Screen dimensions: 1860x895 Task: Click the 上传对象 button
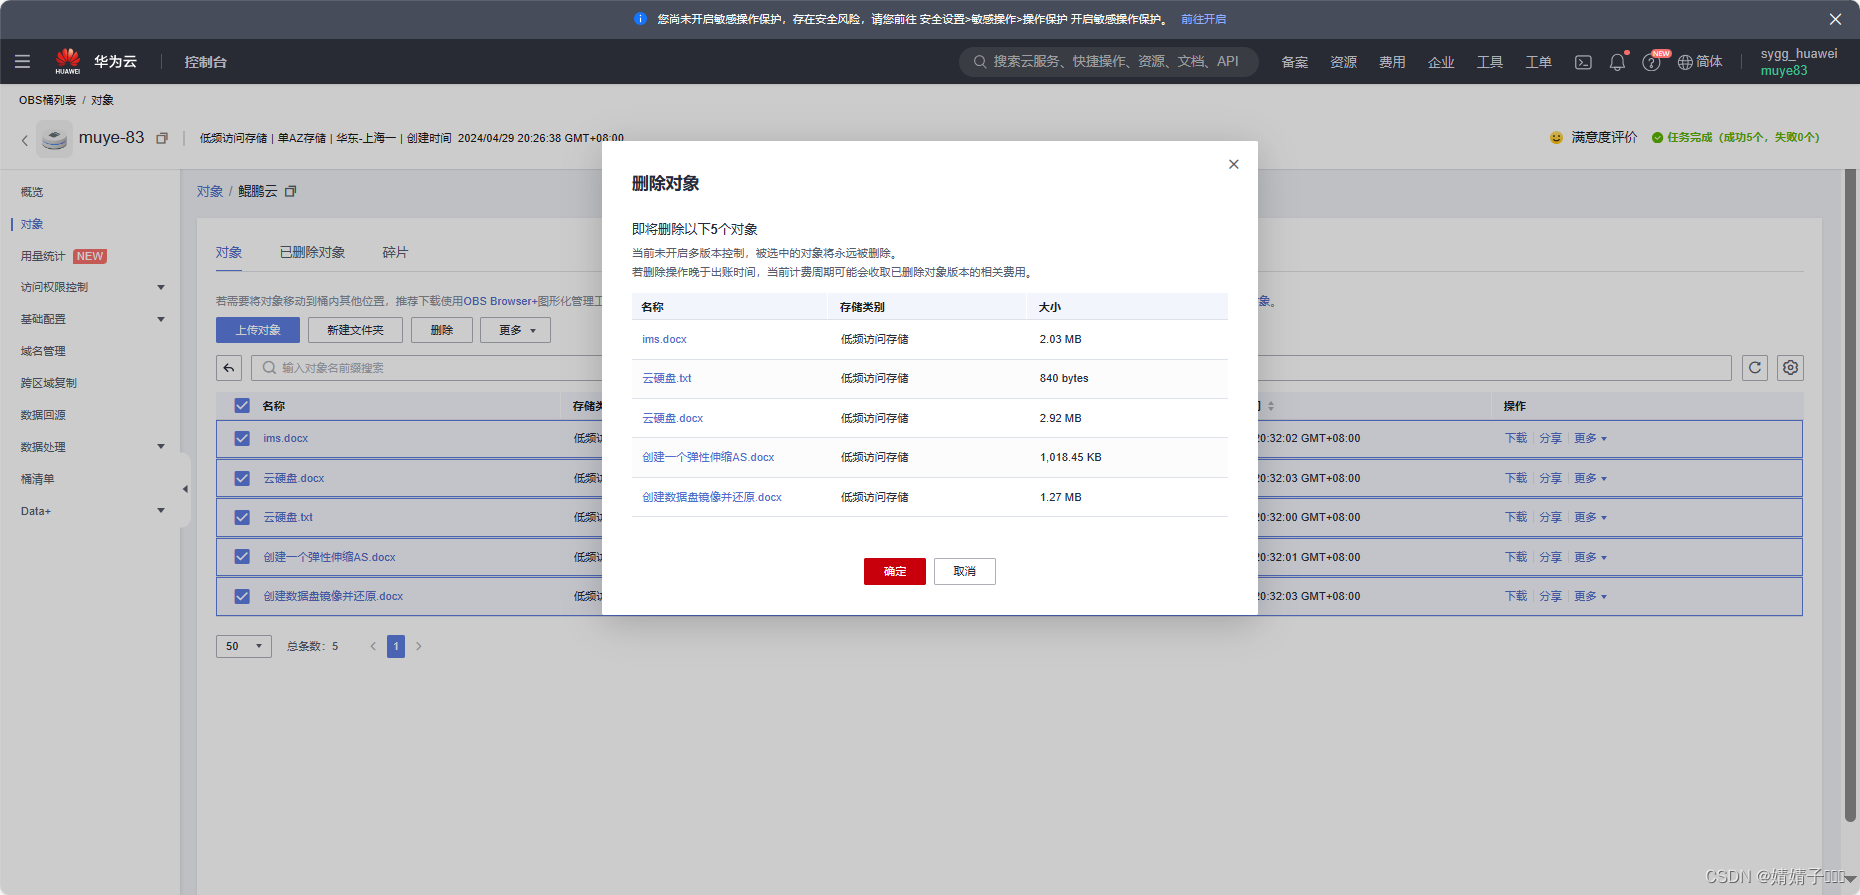pyautogui.click(x=258, y=330)
